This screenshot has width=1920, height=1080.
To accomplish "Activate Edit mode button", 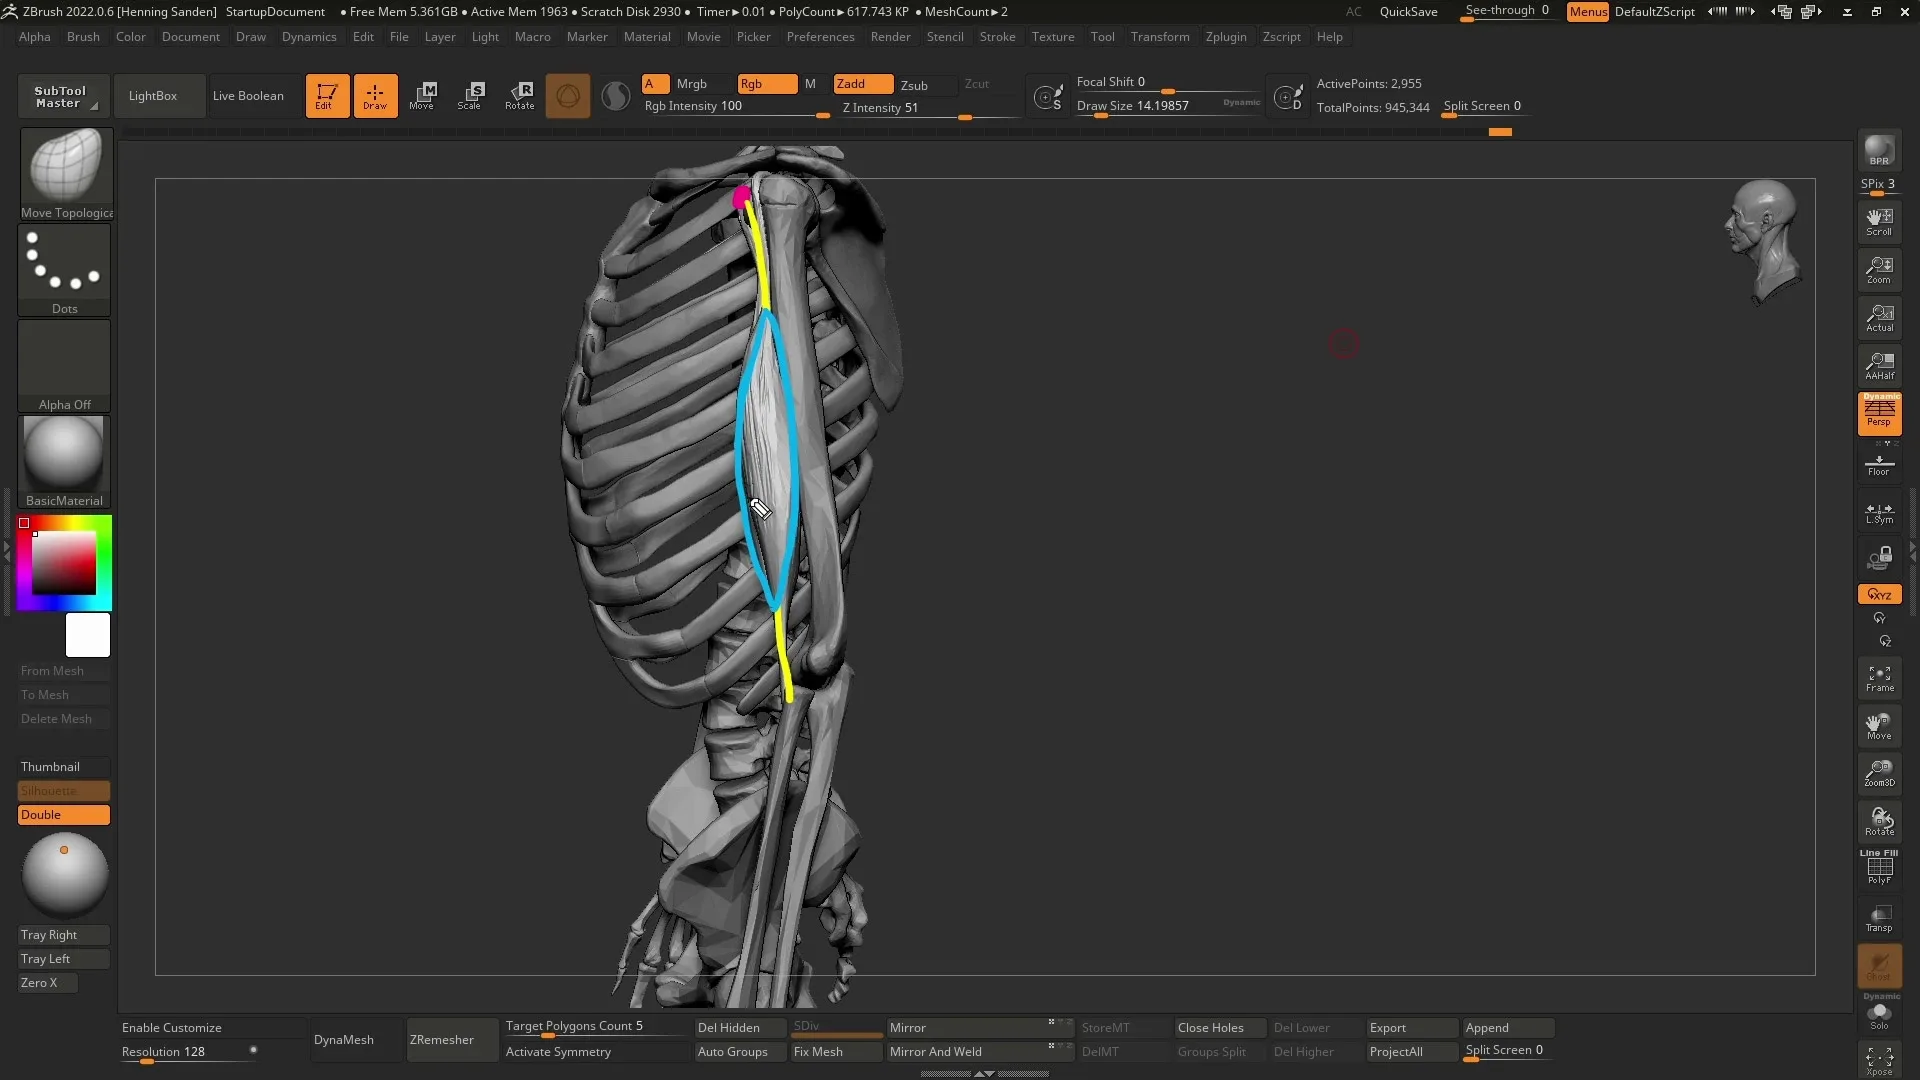I will point(327,96).
